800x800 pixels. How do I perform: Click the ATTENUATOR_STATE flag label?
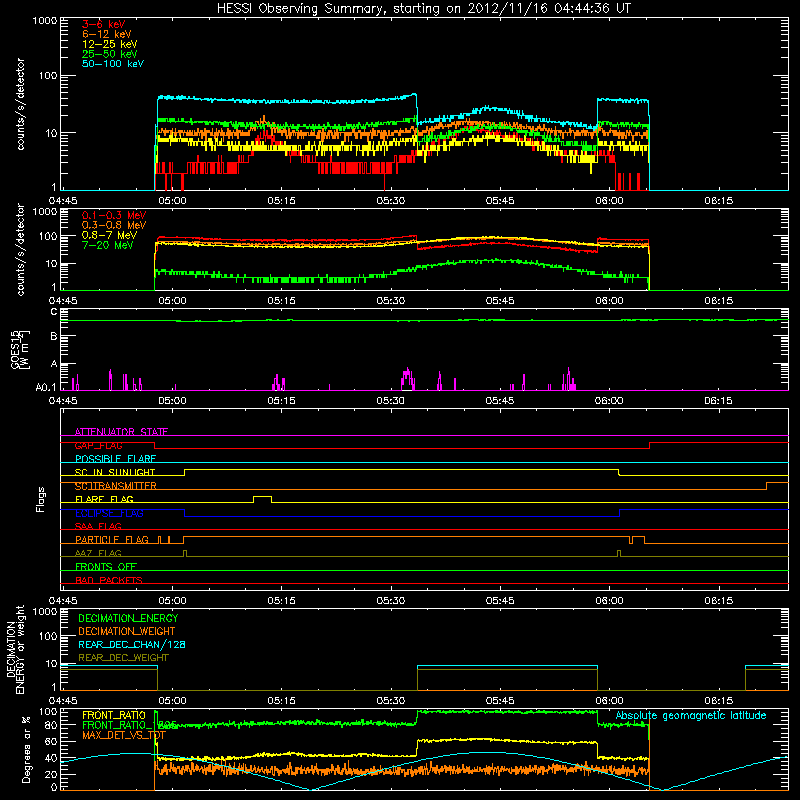[121, 432]
